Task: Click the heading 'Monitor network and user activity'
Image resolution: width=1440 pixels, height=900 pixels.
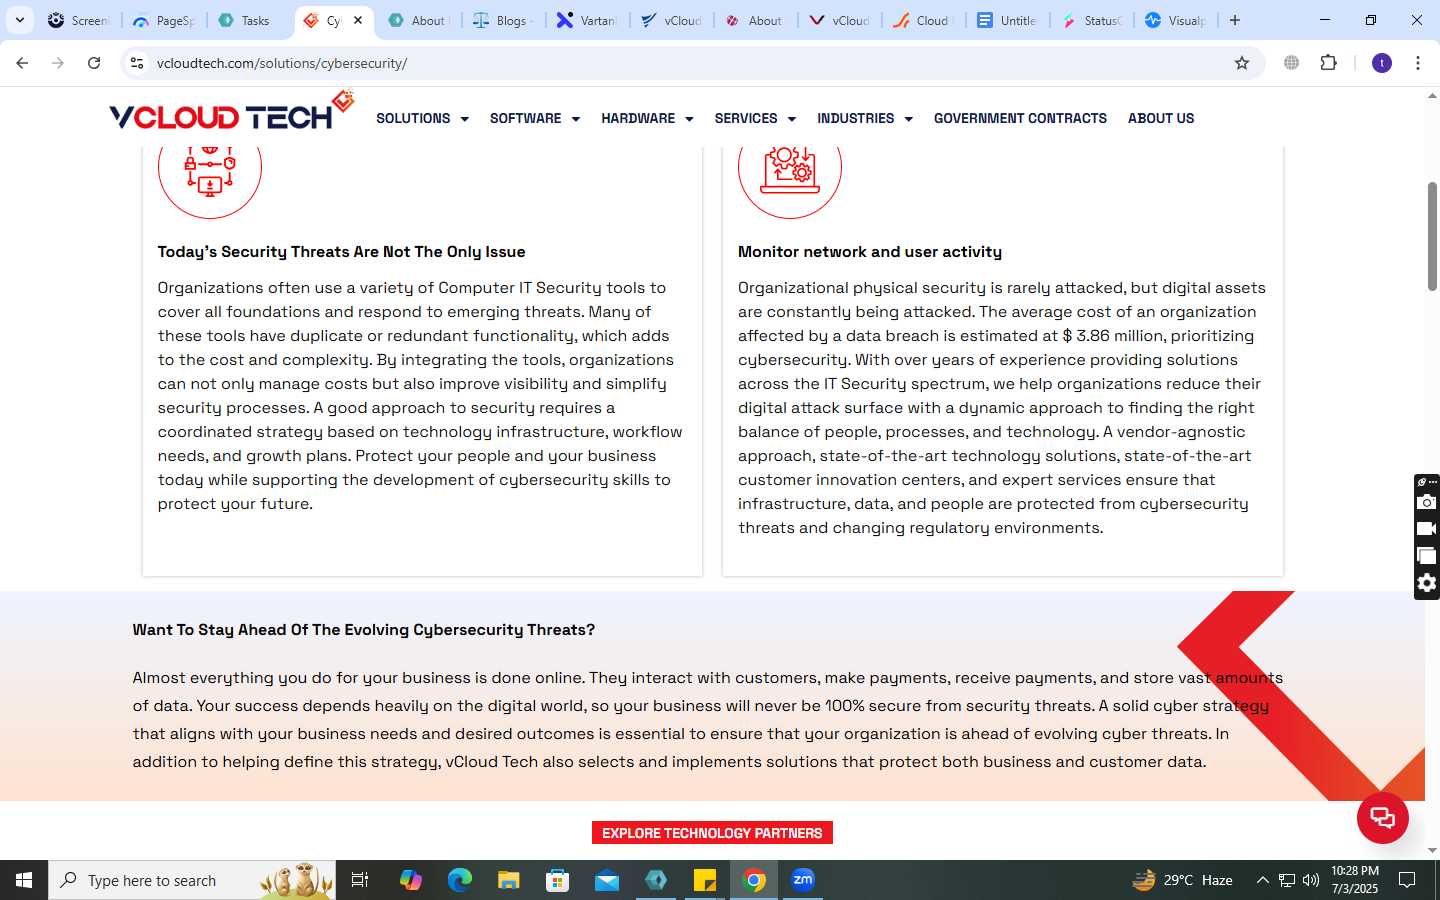Action: pos(870,252)
